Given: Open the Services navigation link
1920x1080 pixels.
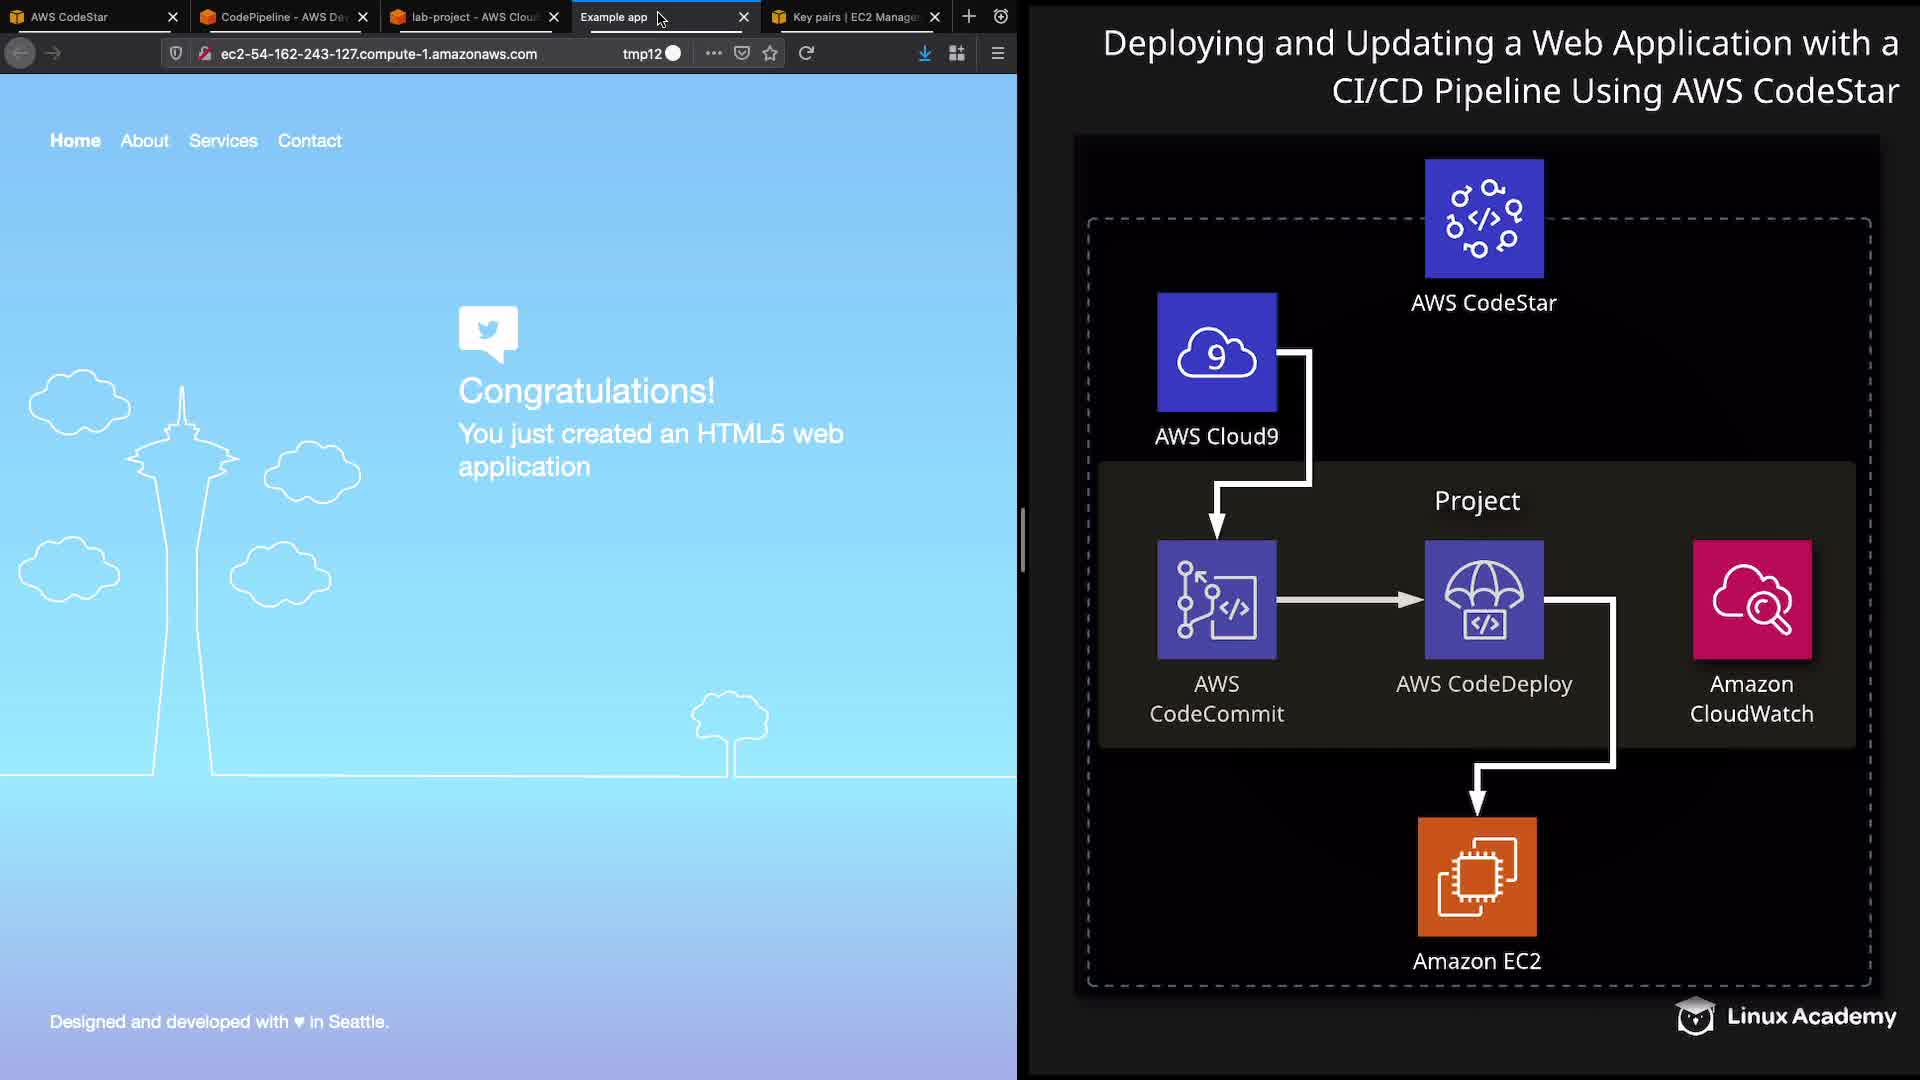Looking at the screenshot, I should 223,141.
